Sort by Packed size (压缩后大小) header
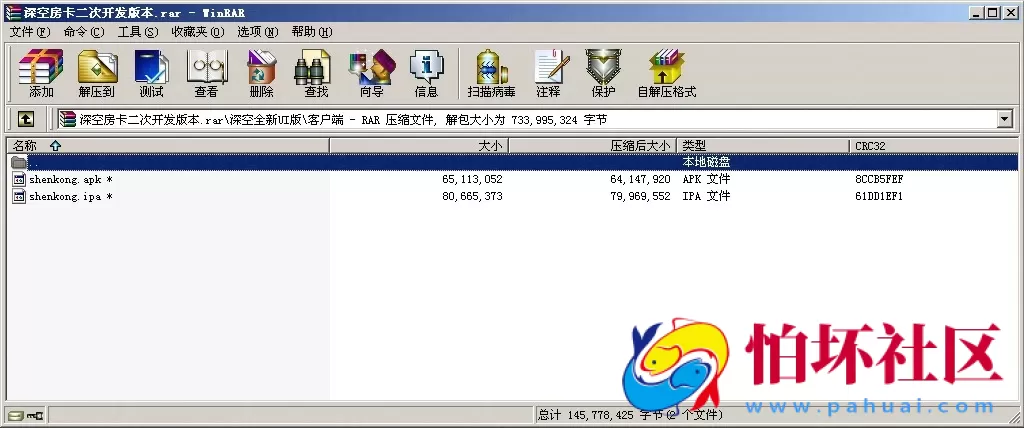Viewport: 1024px width, 428px height. point(592,146)
